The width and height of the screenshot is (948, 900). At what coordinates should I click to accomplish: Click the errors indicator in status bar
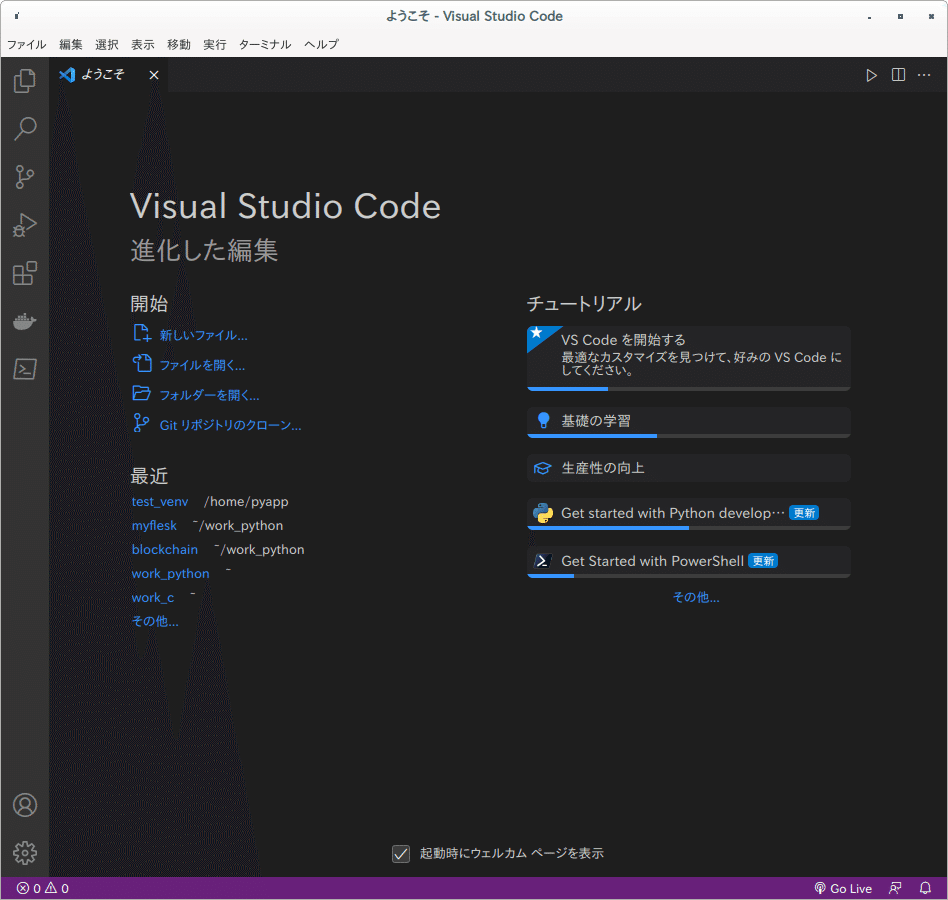click(x=28, y=889)
